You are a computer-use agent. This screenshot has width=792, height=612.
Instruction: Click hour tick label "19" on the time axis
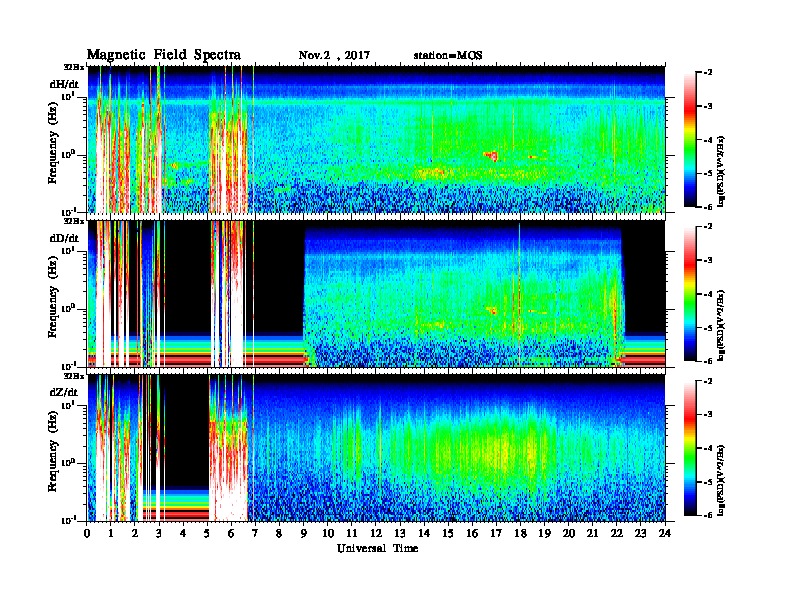coord(544,533)
